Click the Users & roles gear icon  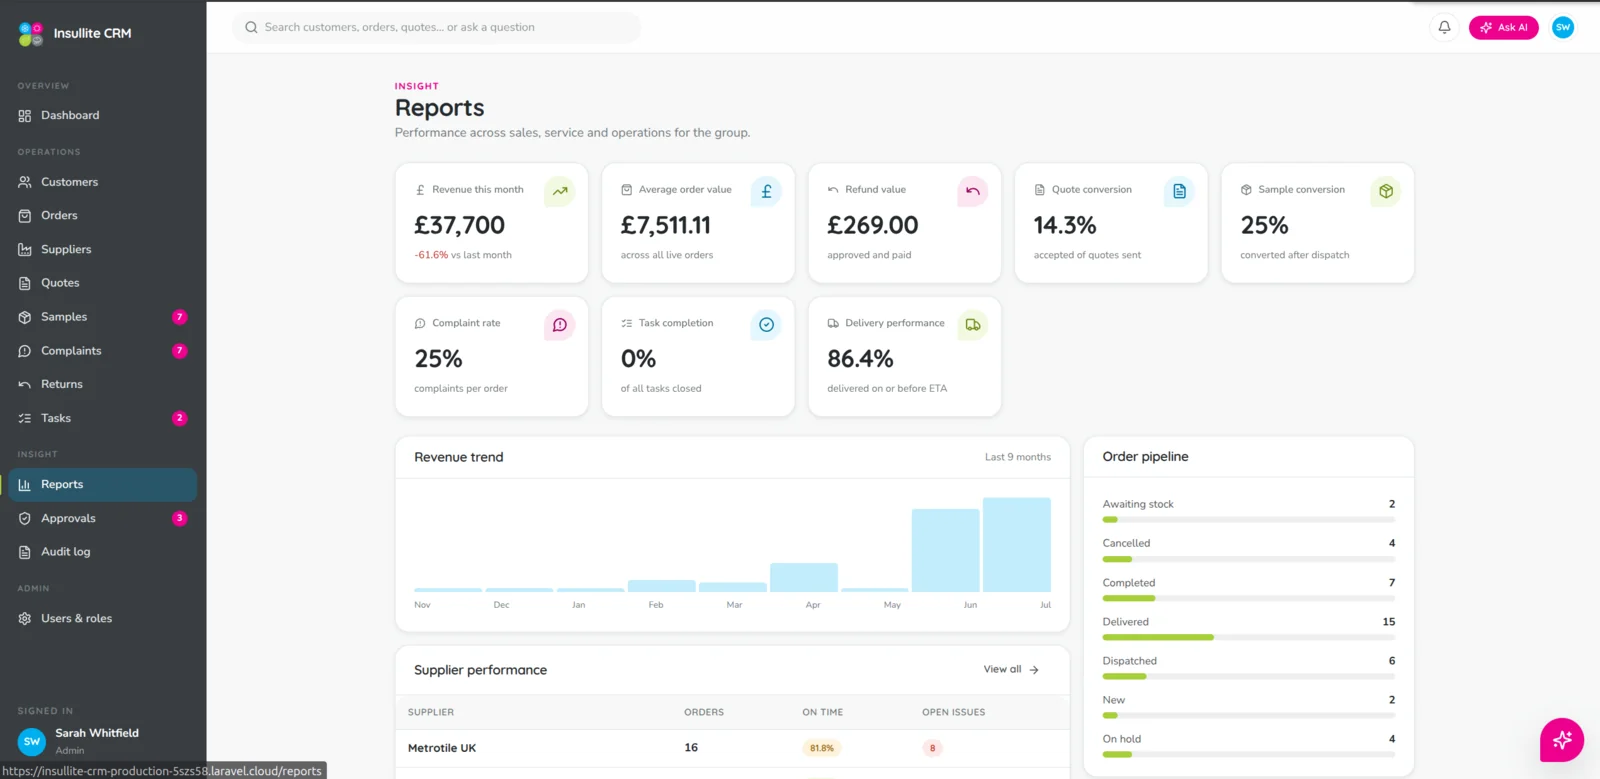(25, 619)
